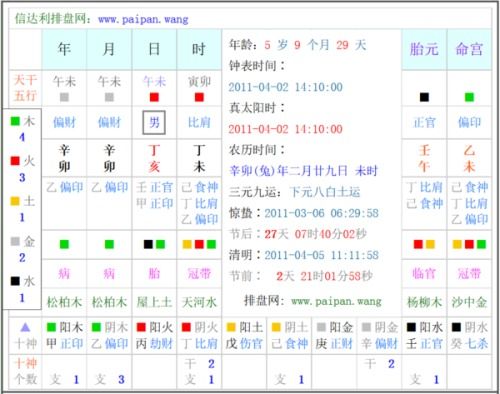Click the black 水 swatch in the legend

(x=15, y=281)
